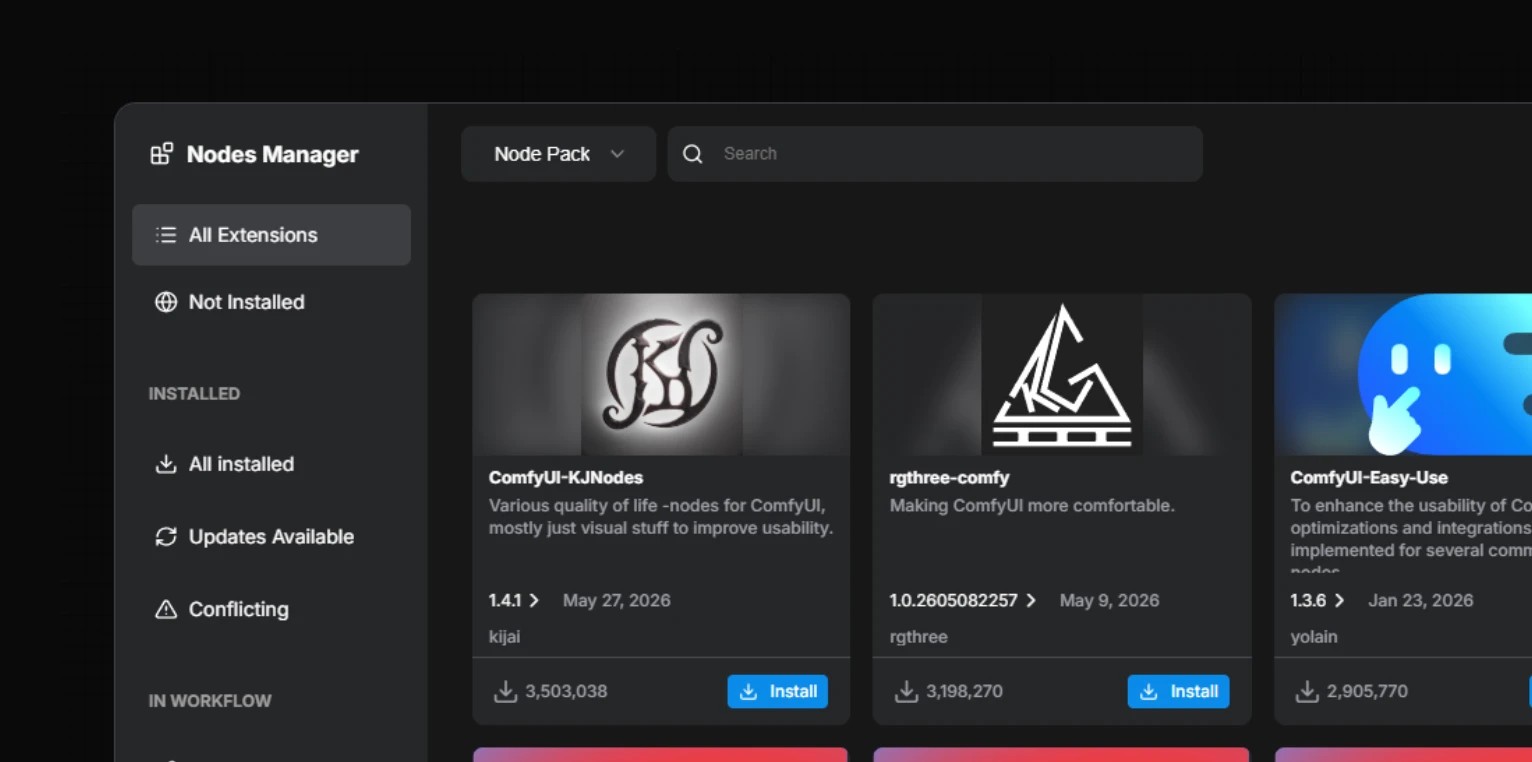The width and height of the screenshot is (1532, 762).
Task: Click the 2,905,770 download count
Action: tap(1368, 691)
